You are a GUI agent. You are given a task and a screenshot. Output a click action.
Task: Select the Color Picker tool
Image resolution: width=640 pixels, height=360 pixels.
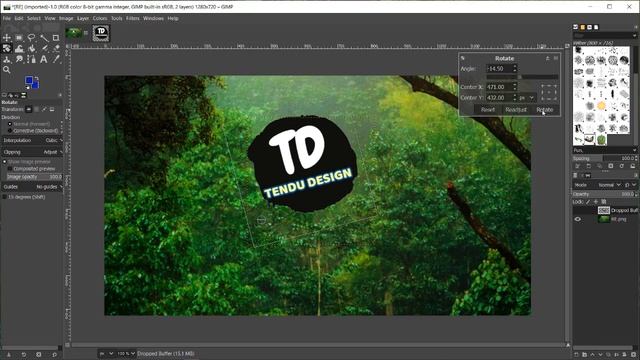[56, 59]
